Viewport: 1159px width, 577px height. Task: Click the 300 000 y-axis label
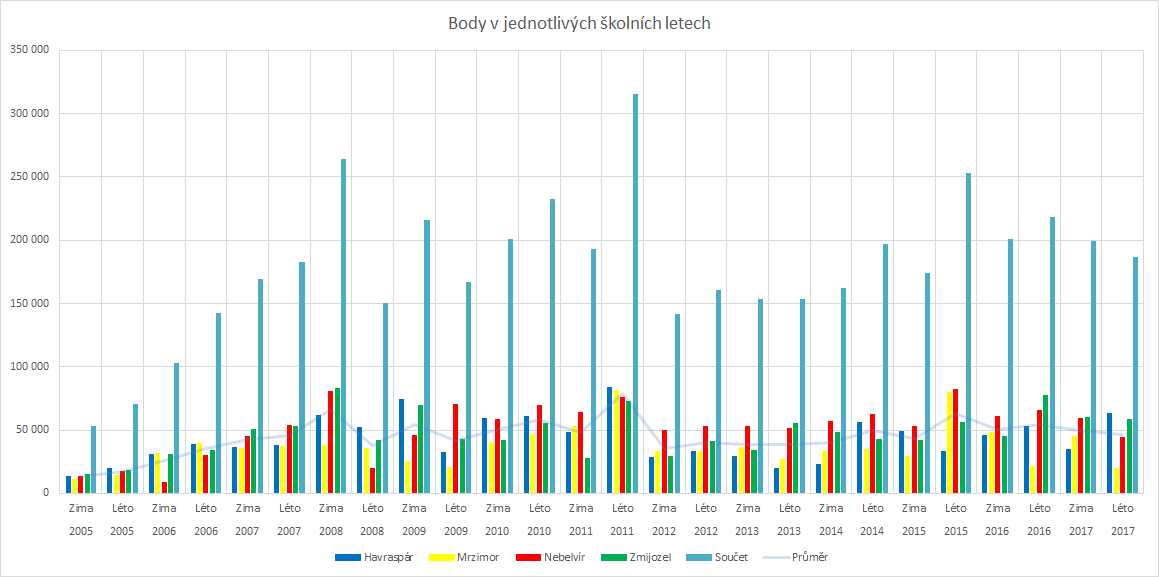coord(29,114)
